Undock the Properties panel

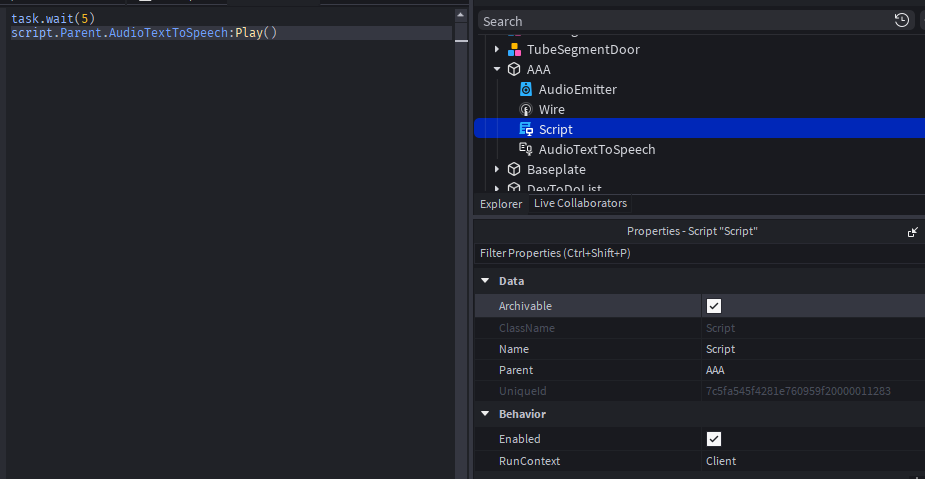(913, 232)
